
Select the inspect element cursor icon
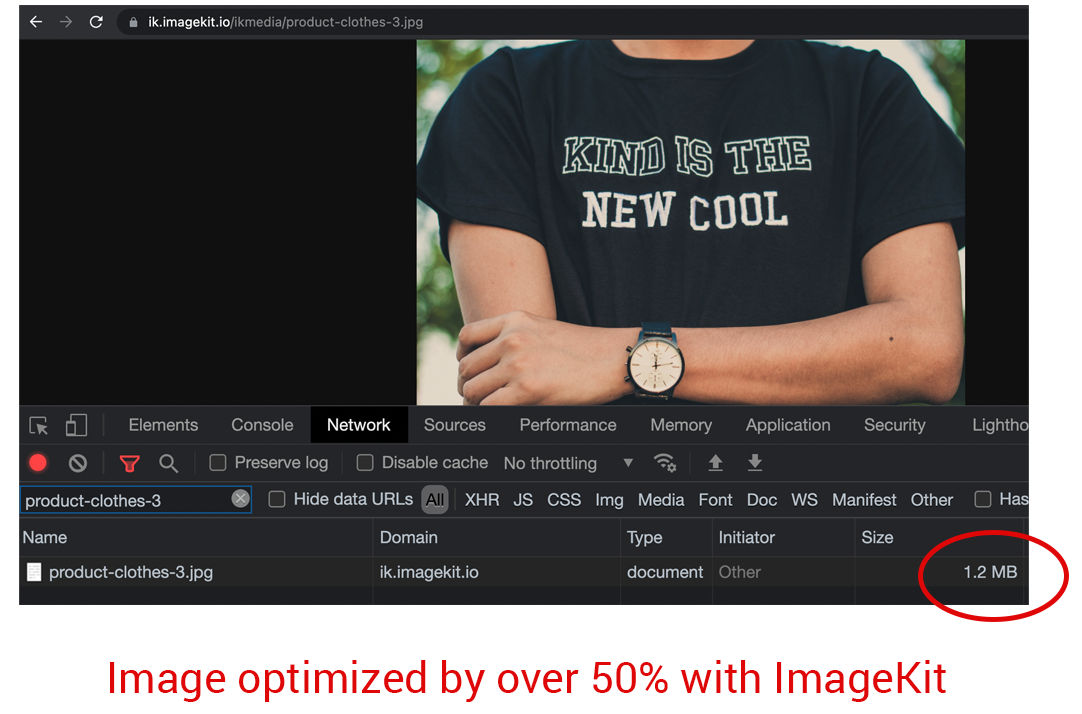(38, 425)
